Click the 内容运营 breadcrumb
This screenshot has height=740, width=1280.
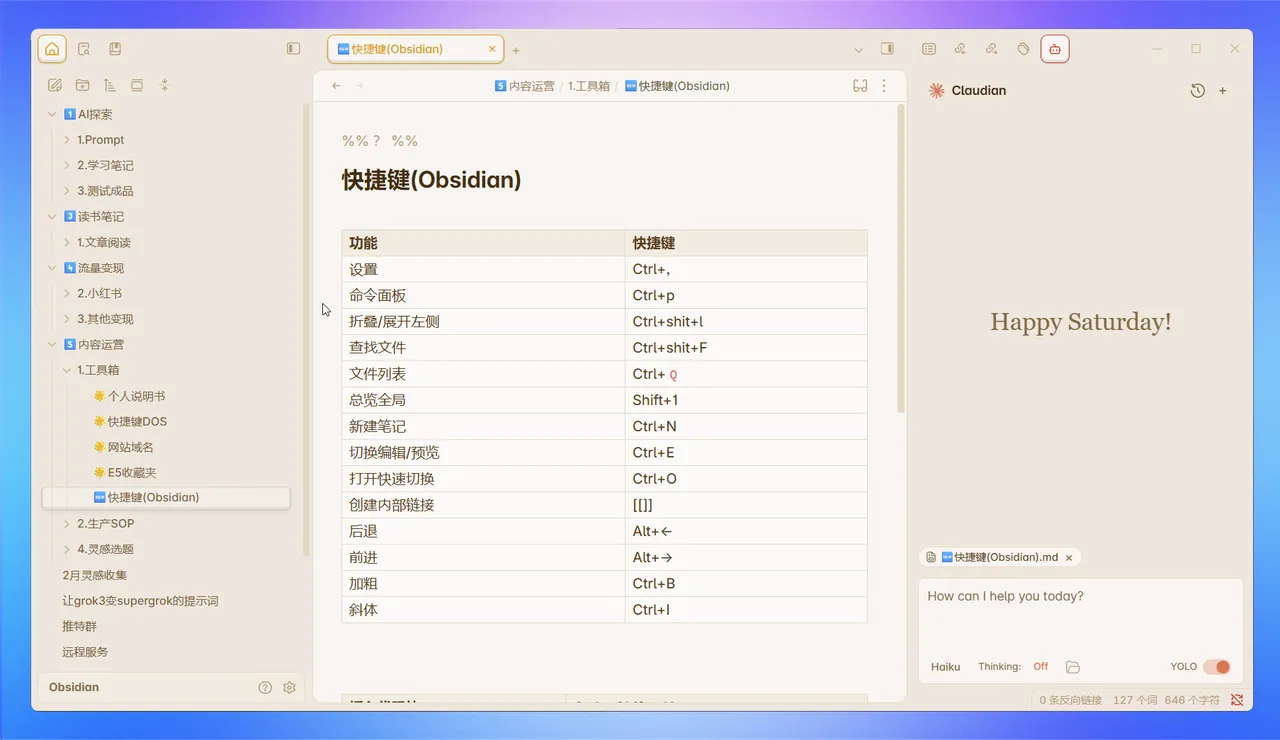(x=524, y=86)
